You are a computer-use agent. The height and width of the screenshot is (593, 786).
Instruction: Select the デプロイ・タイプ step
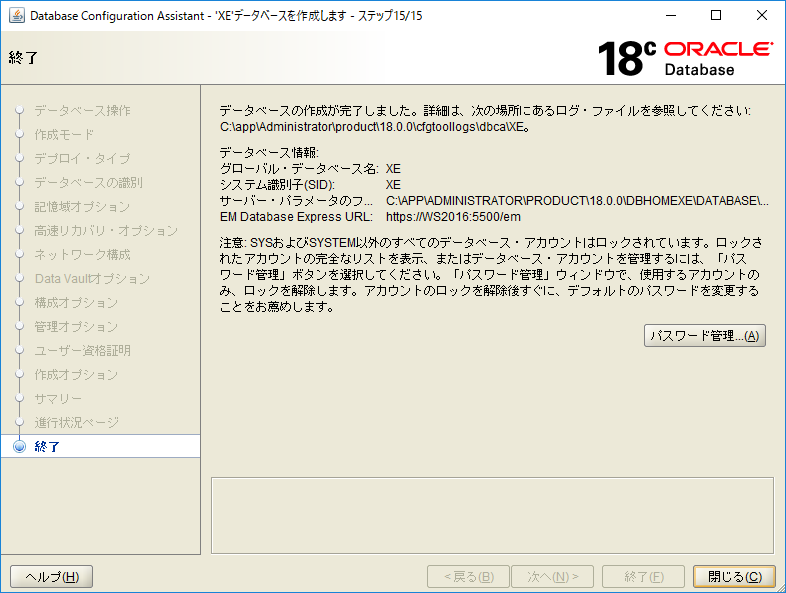click(x=82, y=158)
